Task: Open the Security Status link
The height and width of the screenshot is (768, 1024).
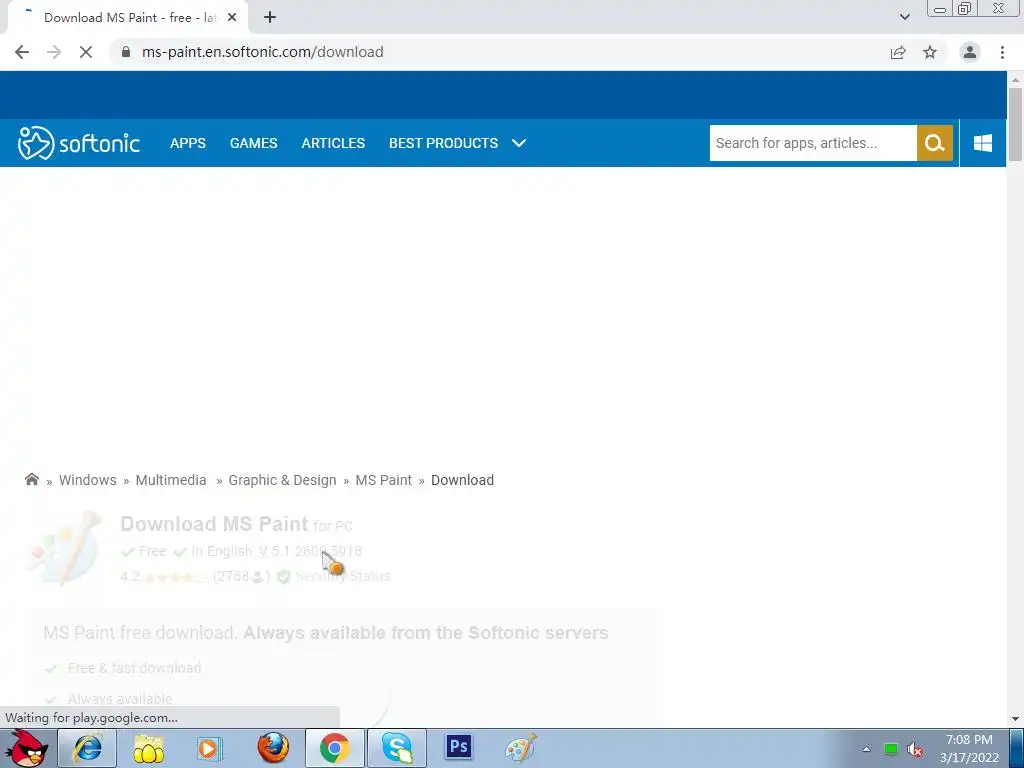Action: coord(343,576)
